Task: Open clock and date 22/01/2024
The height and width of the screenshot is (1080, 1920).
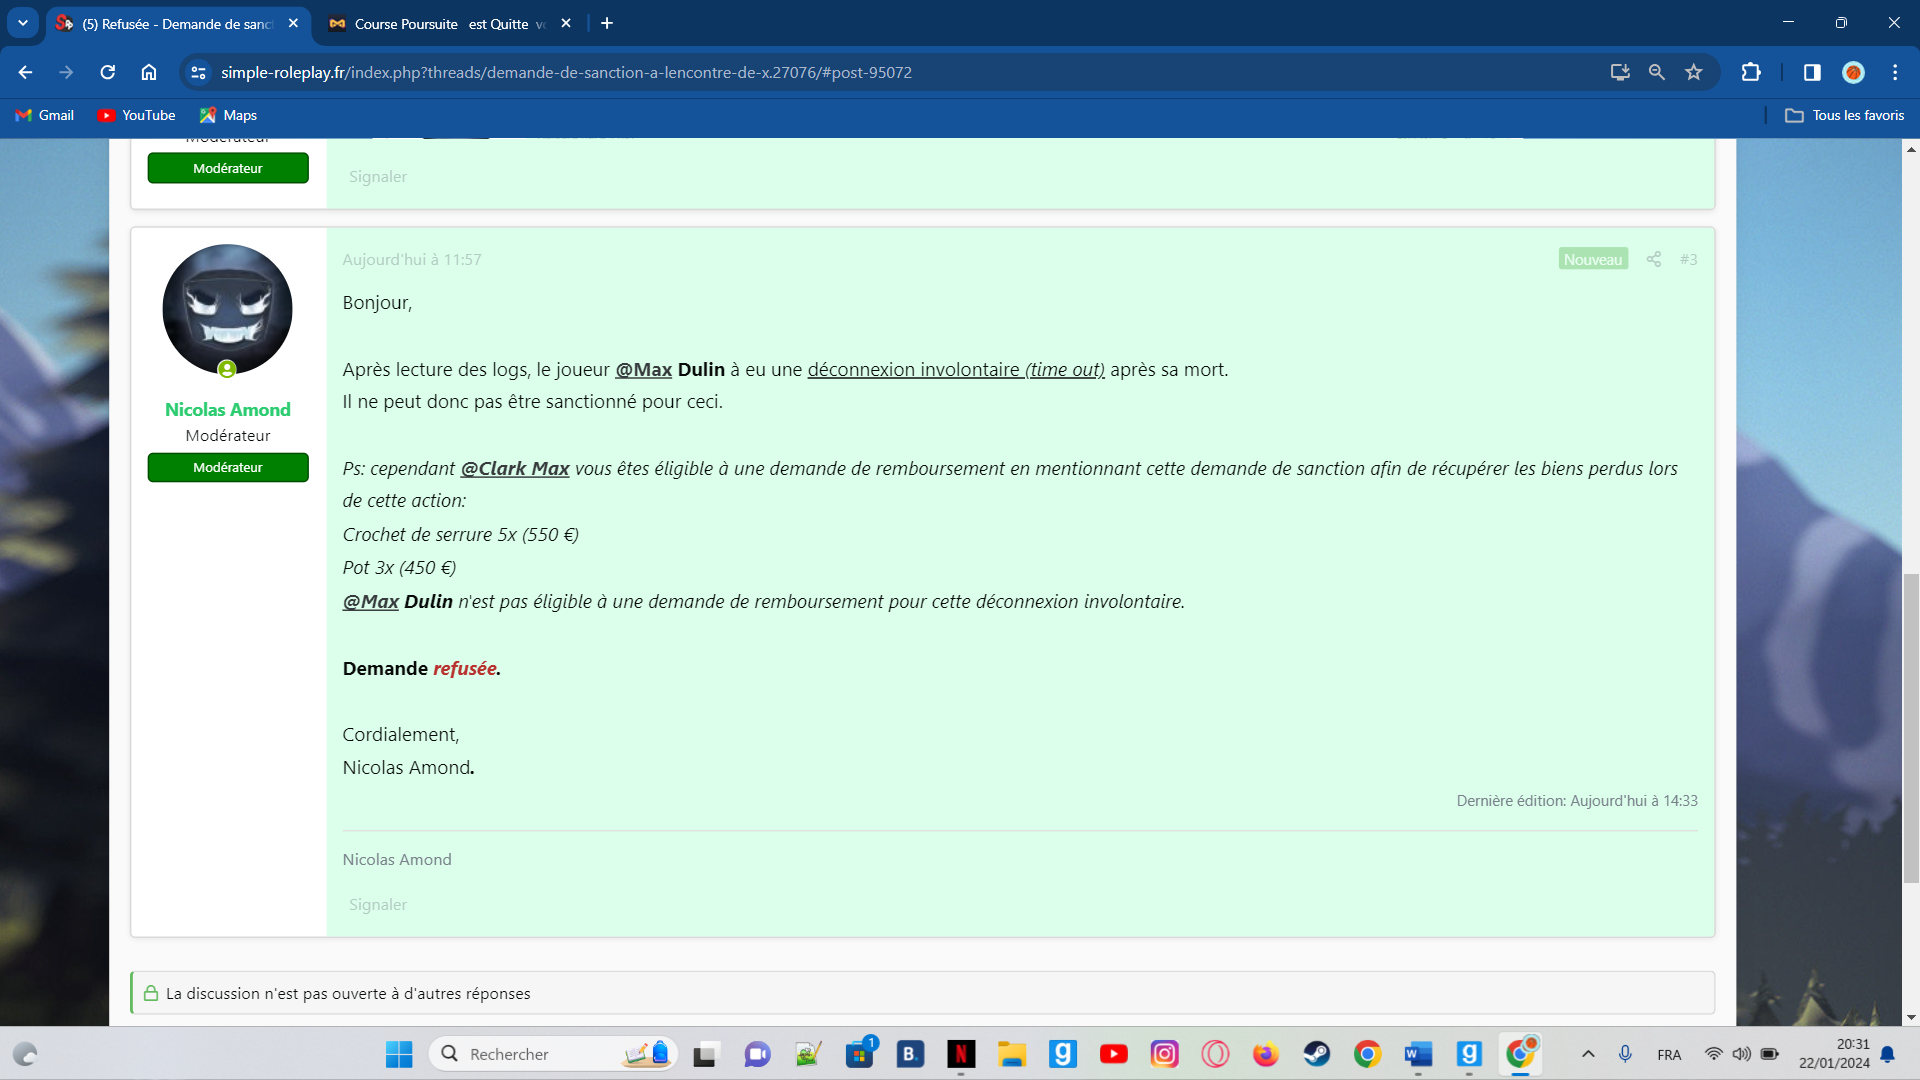Action: 1834,1054
